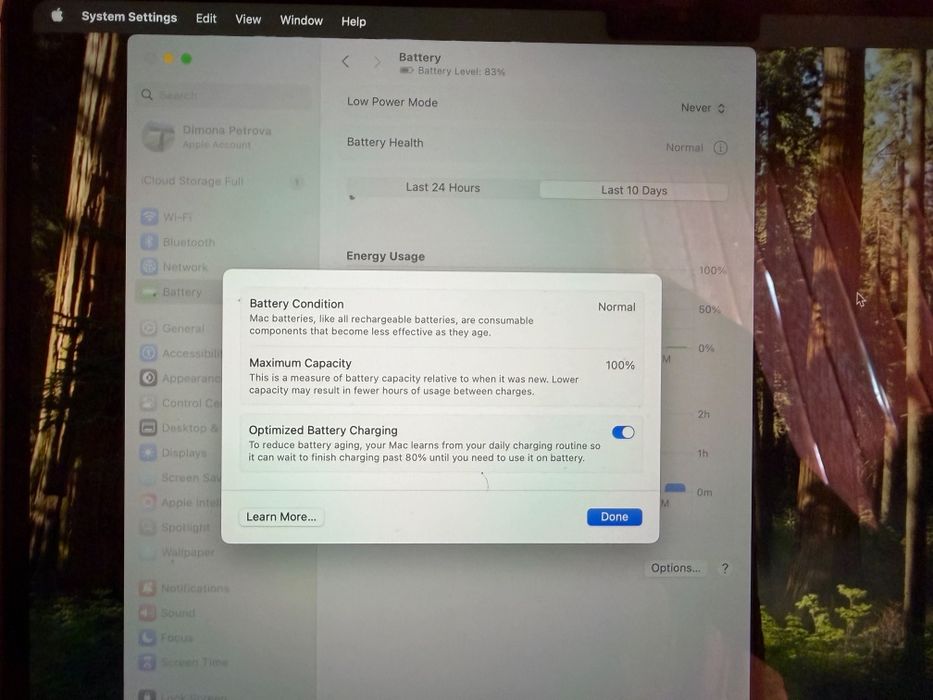Open Wallpaper settings in sidebar
The width and height of the screenshot is (933, 700).
[177, 552]
